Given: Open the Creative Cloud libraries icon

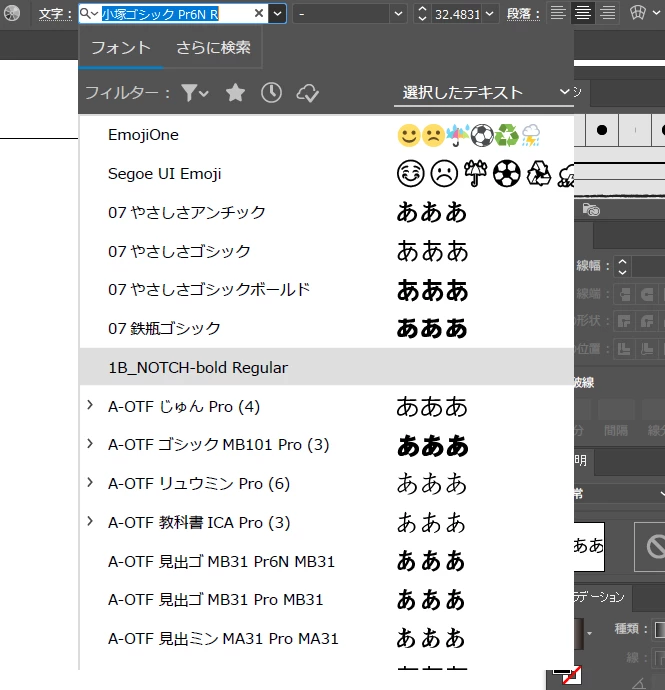Looking at the screenshot, I should [x=591, y=210].
